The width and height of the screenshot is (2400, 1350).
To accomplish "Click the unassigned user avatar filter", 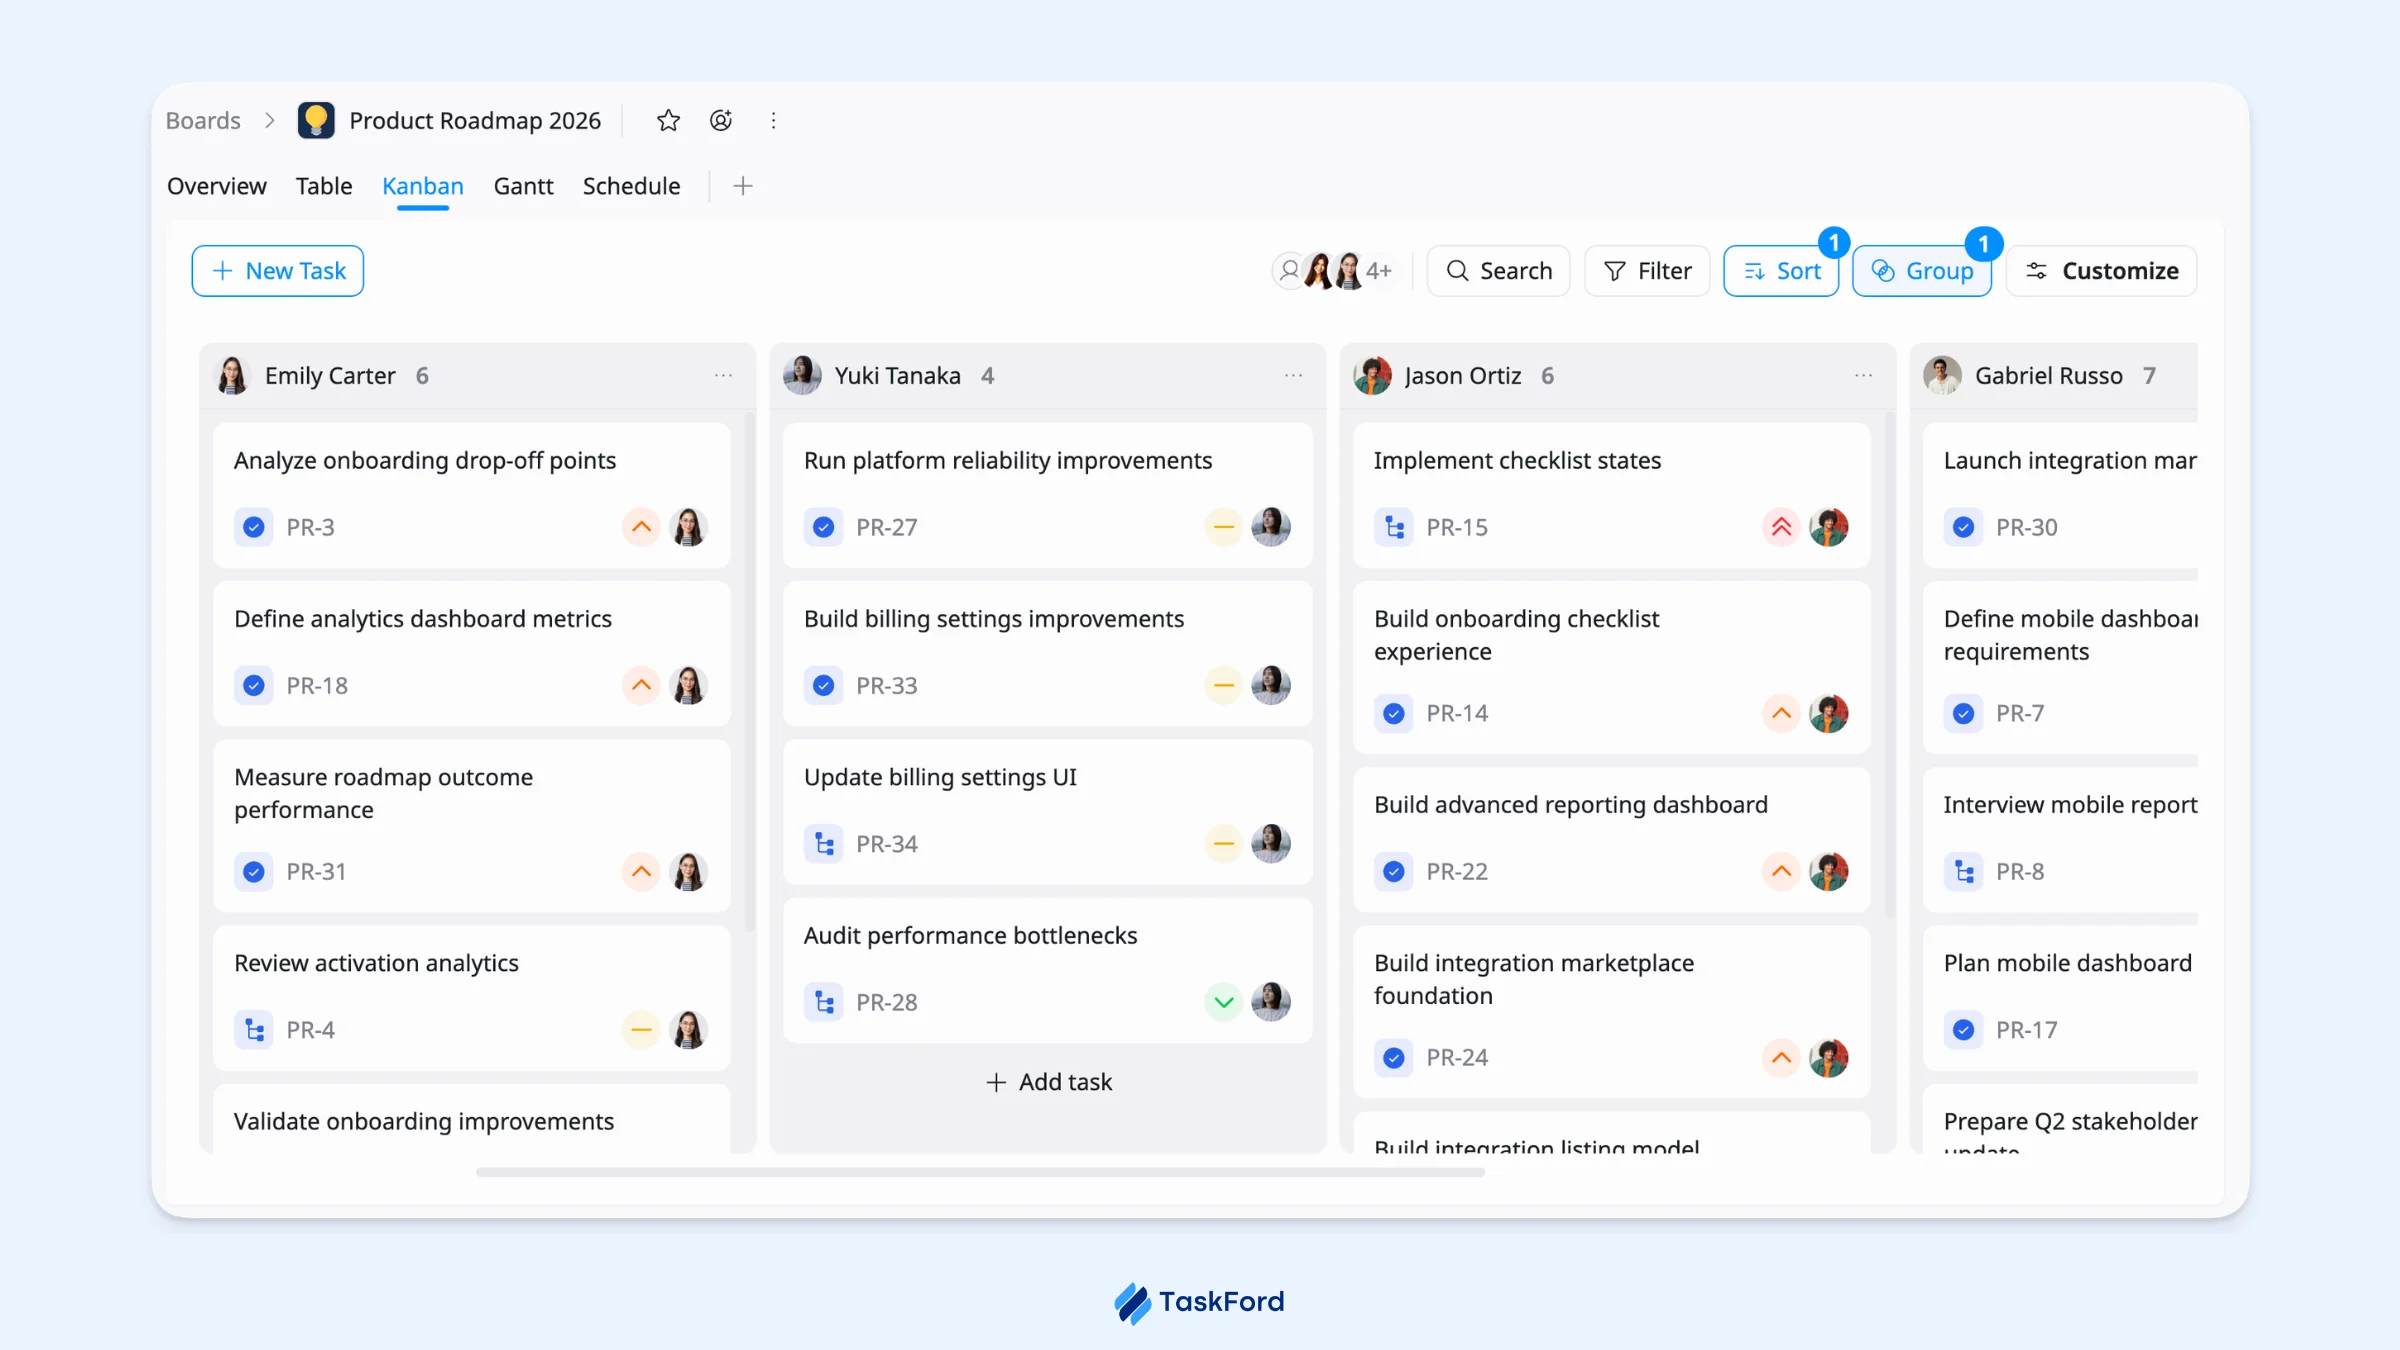I will tap(1289, 271).
